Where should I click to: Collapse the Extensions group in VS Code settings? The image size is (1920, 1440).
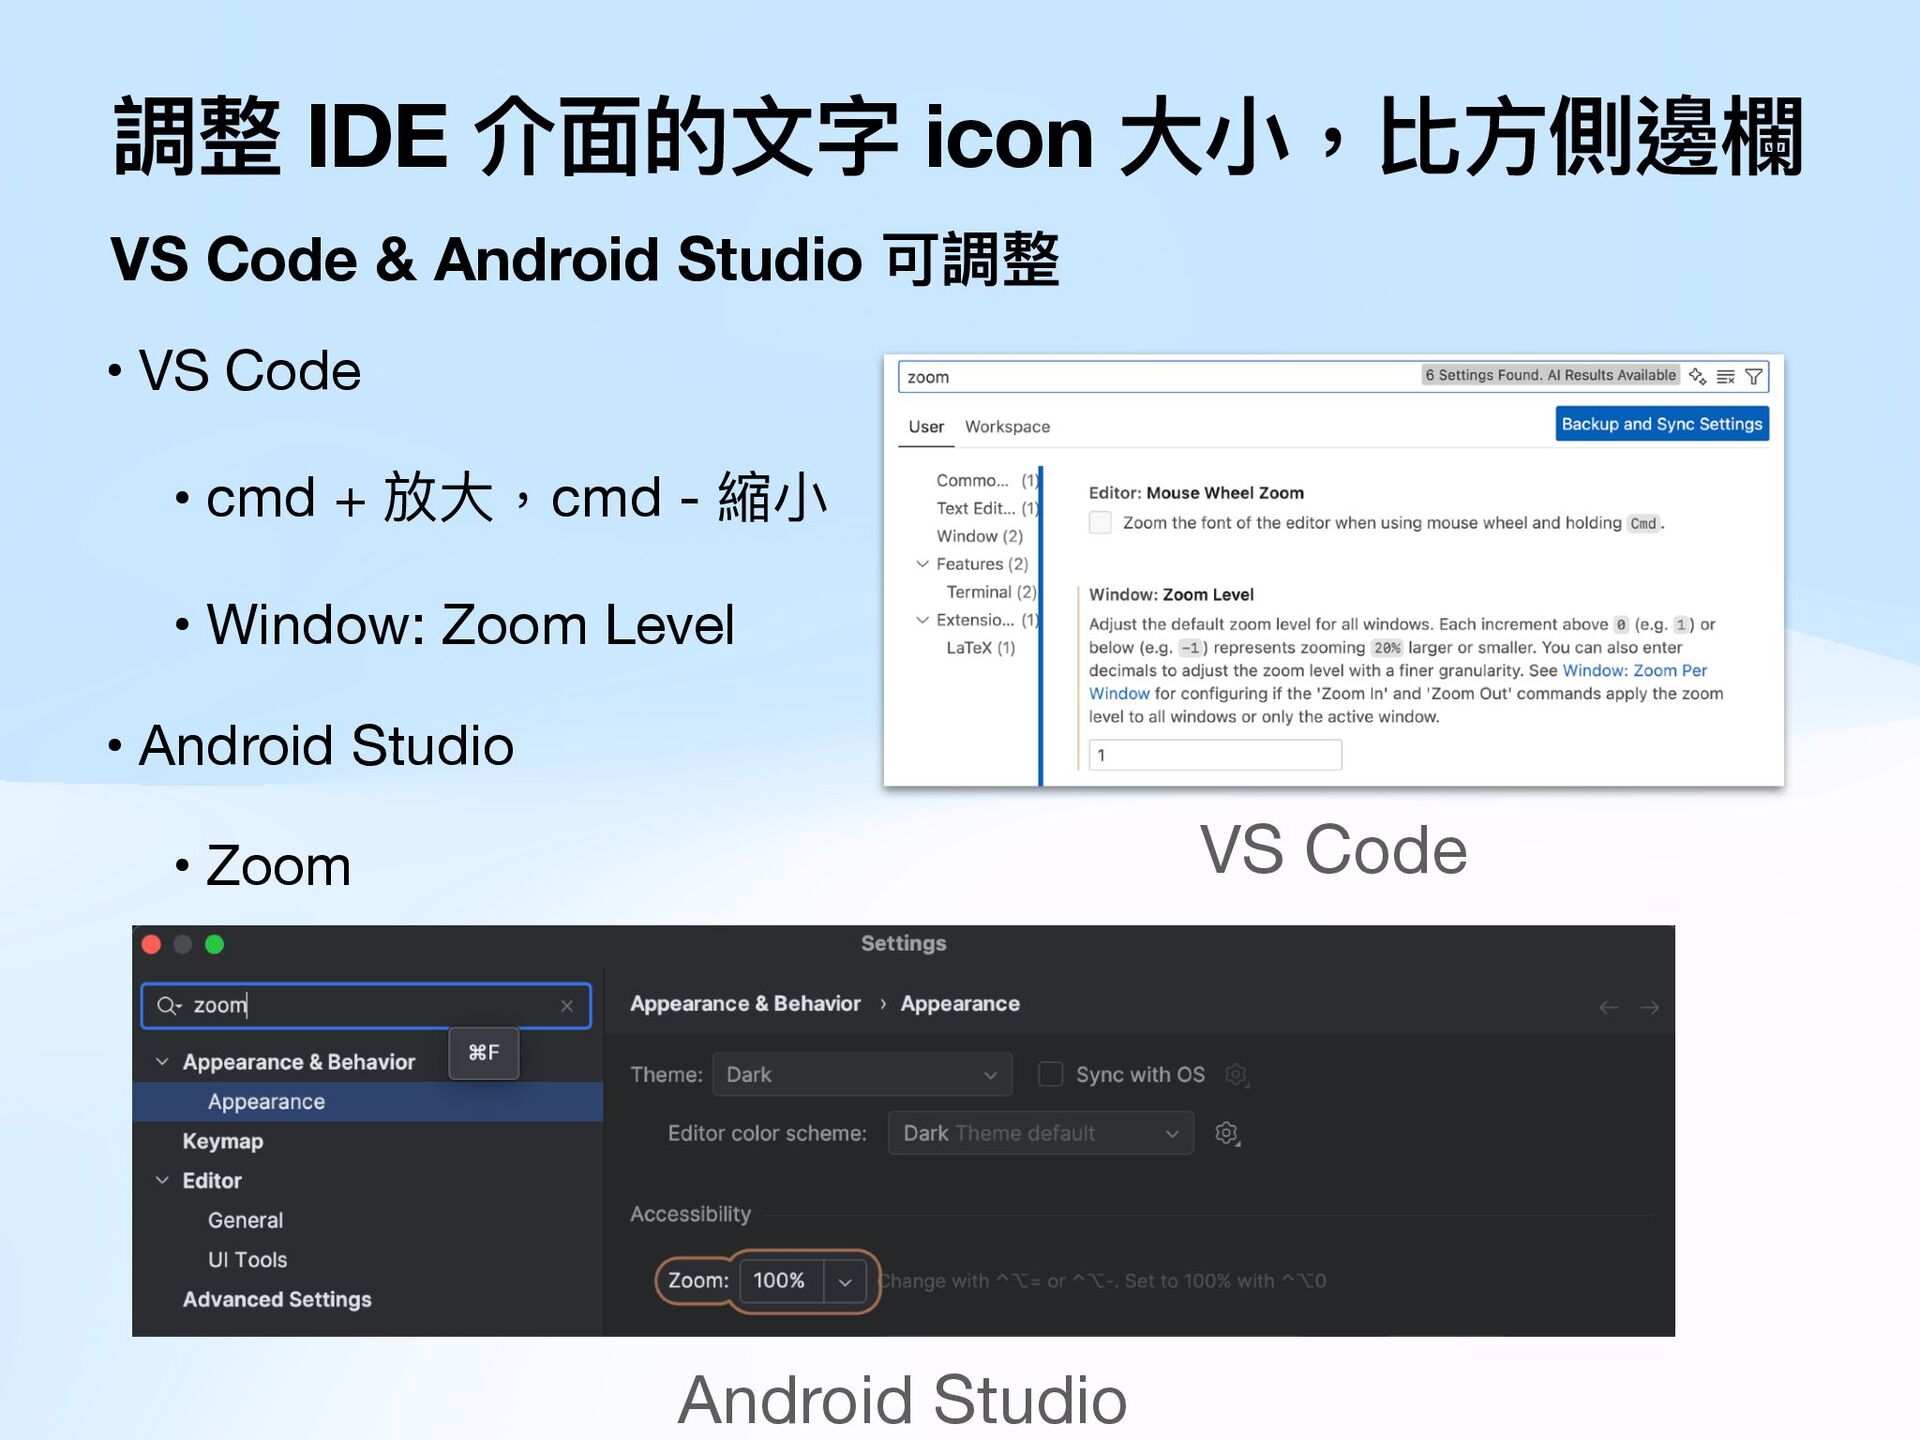(922, 620)
